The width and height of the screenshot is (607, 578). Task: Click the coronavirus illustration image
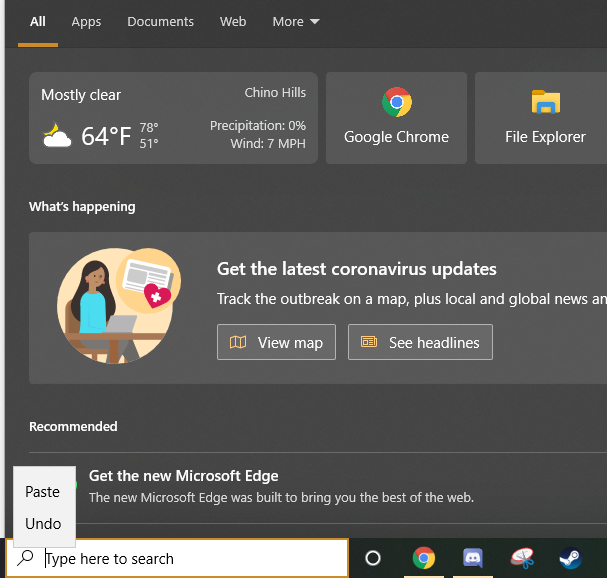coord(119,305)
